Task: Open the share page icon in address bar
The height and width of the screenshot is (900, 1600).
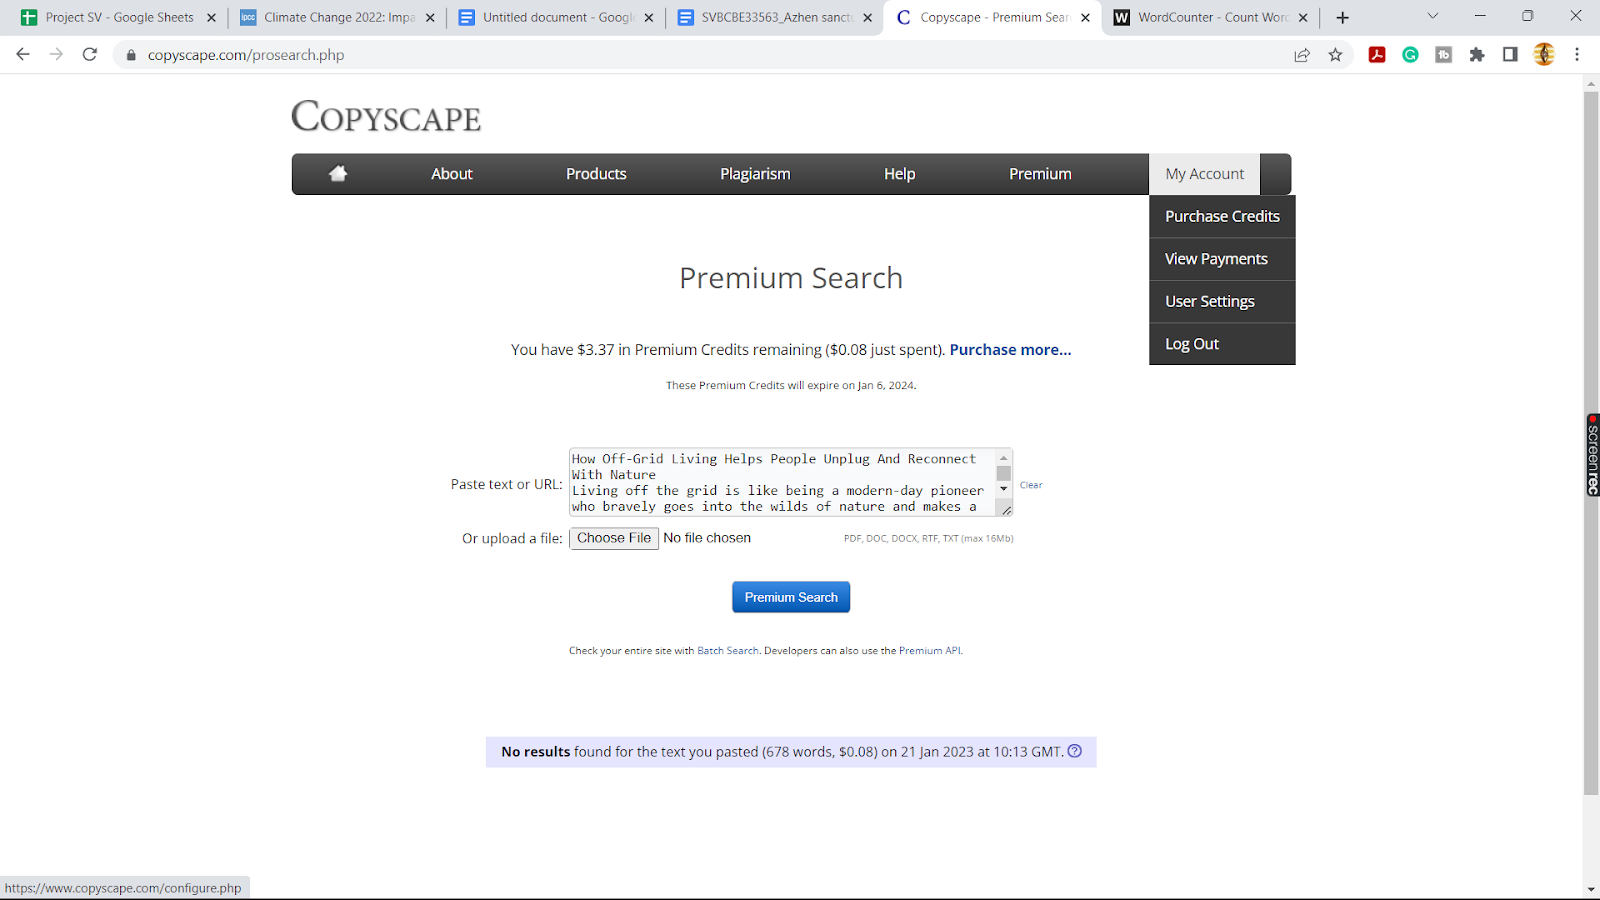Action: [x=1302, y=55]
